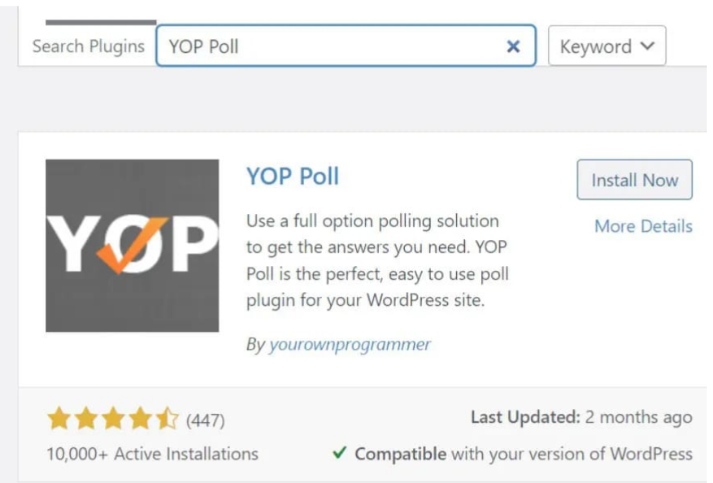Click the Install Now button
The width and height of the screenshot is (713, 483).
point(634,180)
